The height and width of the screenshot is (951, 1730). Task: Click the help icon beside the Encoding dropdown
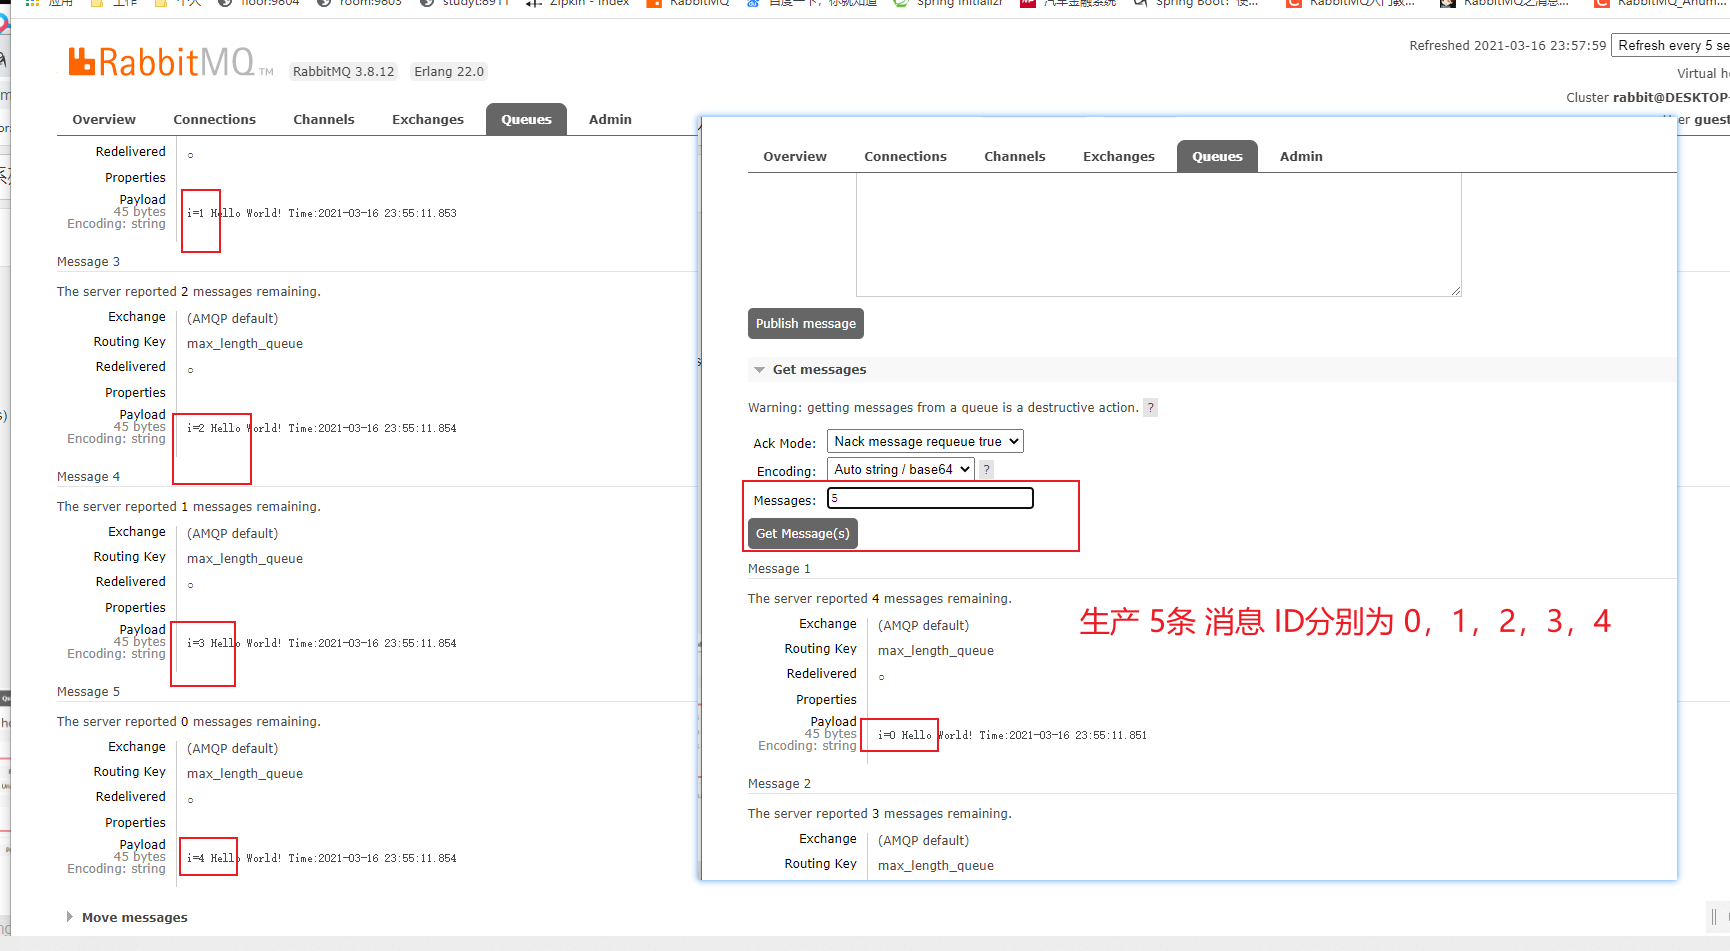point(985,468)
